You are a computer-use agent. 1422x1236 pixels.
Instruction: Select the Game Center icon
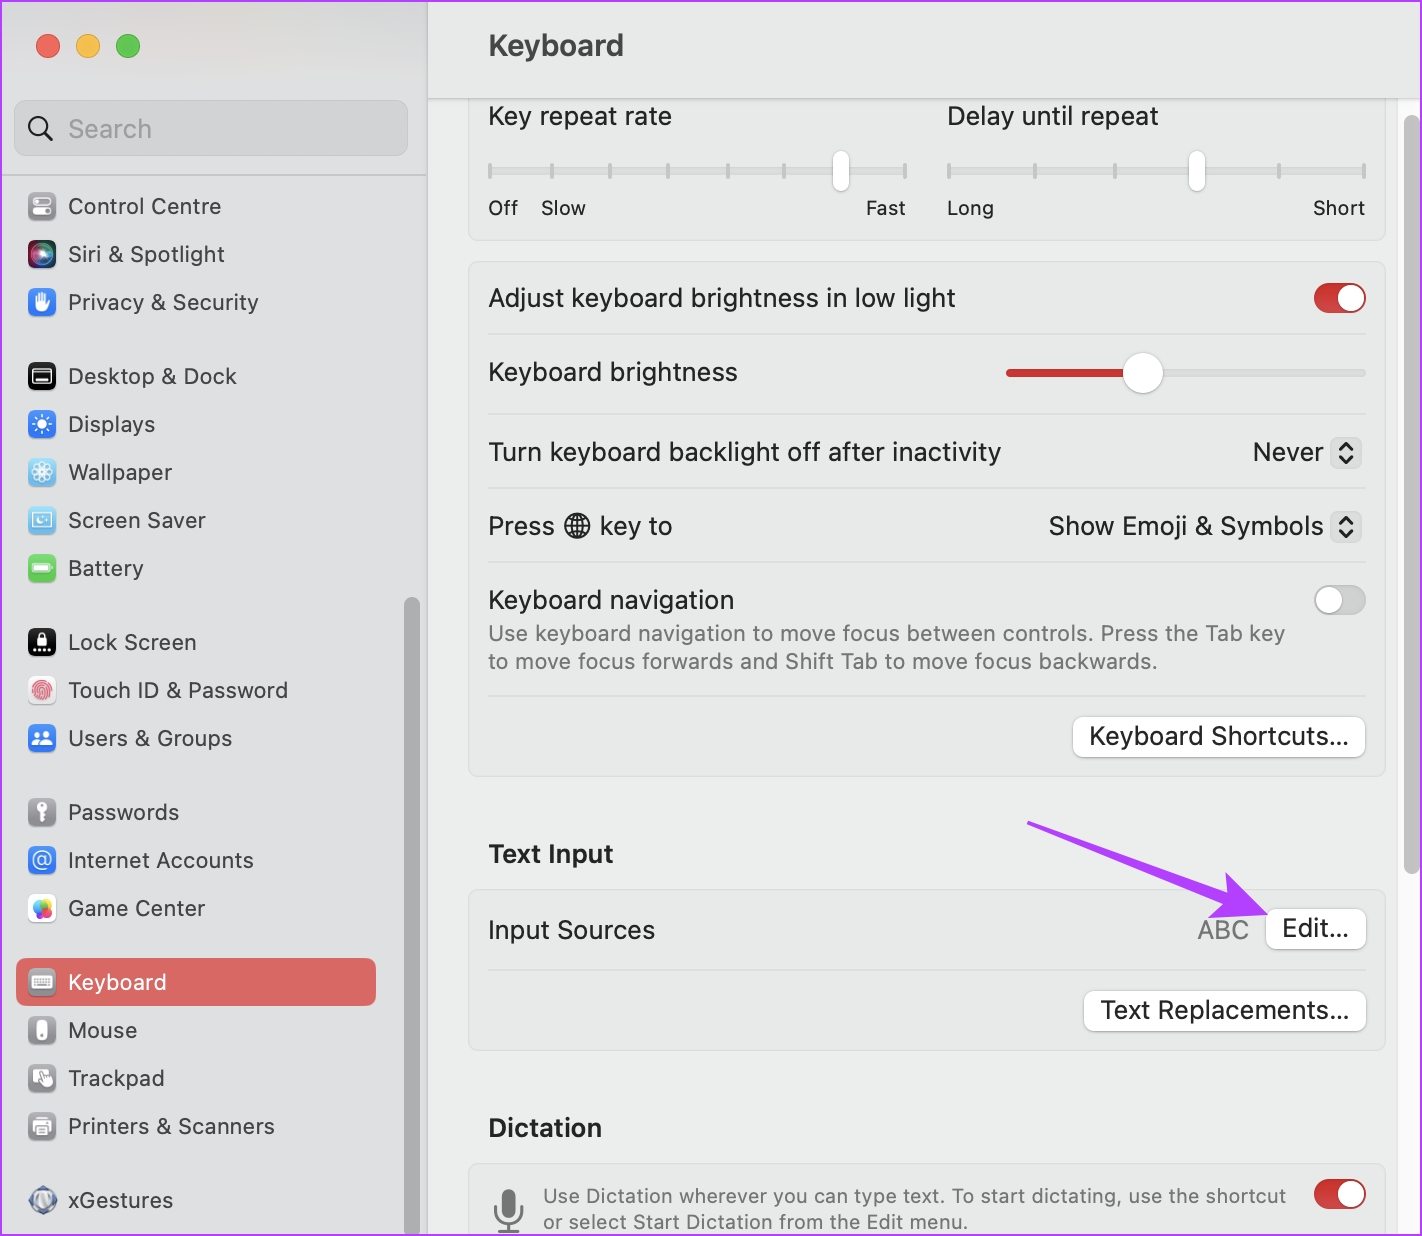point(42,908)
